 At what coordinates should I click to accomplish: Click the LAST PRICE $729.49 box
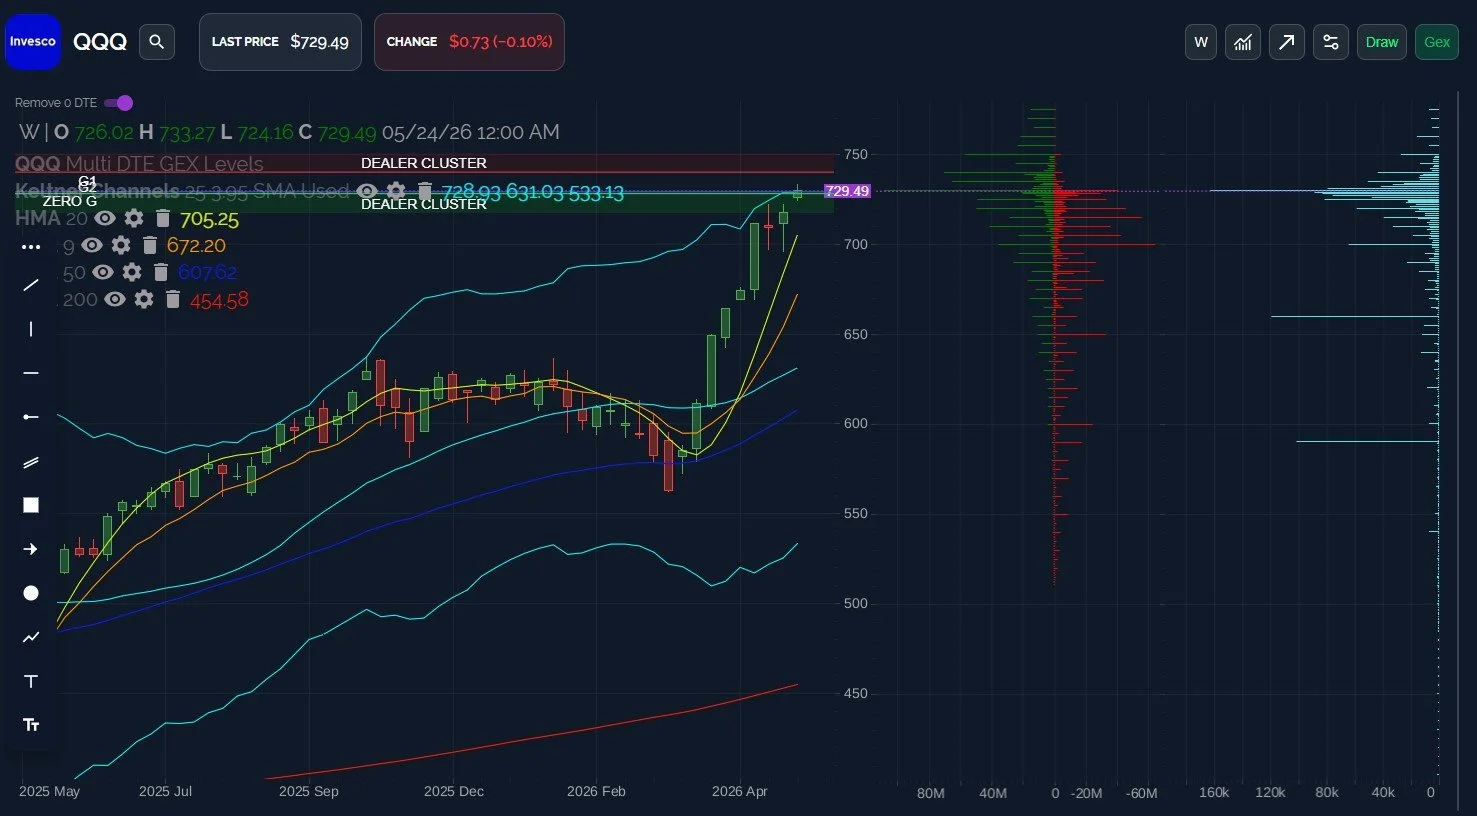280,42
